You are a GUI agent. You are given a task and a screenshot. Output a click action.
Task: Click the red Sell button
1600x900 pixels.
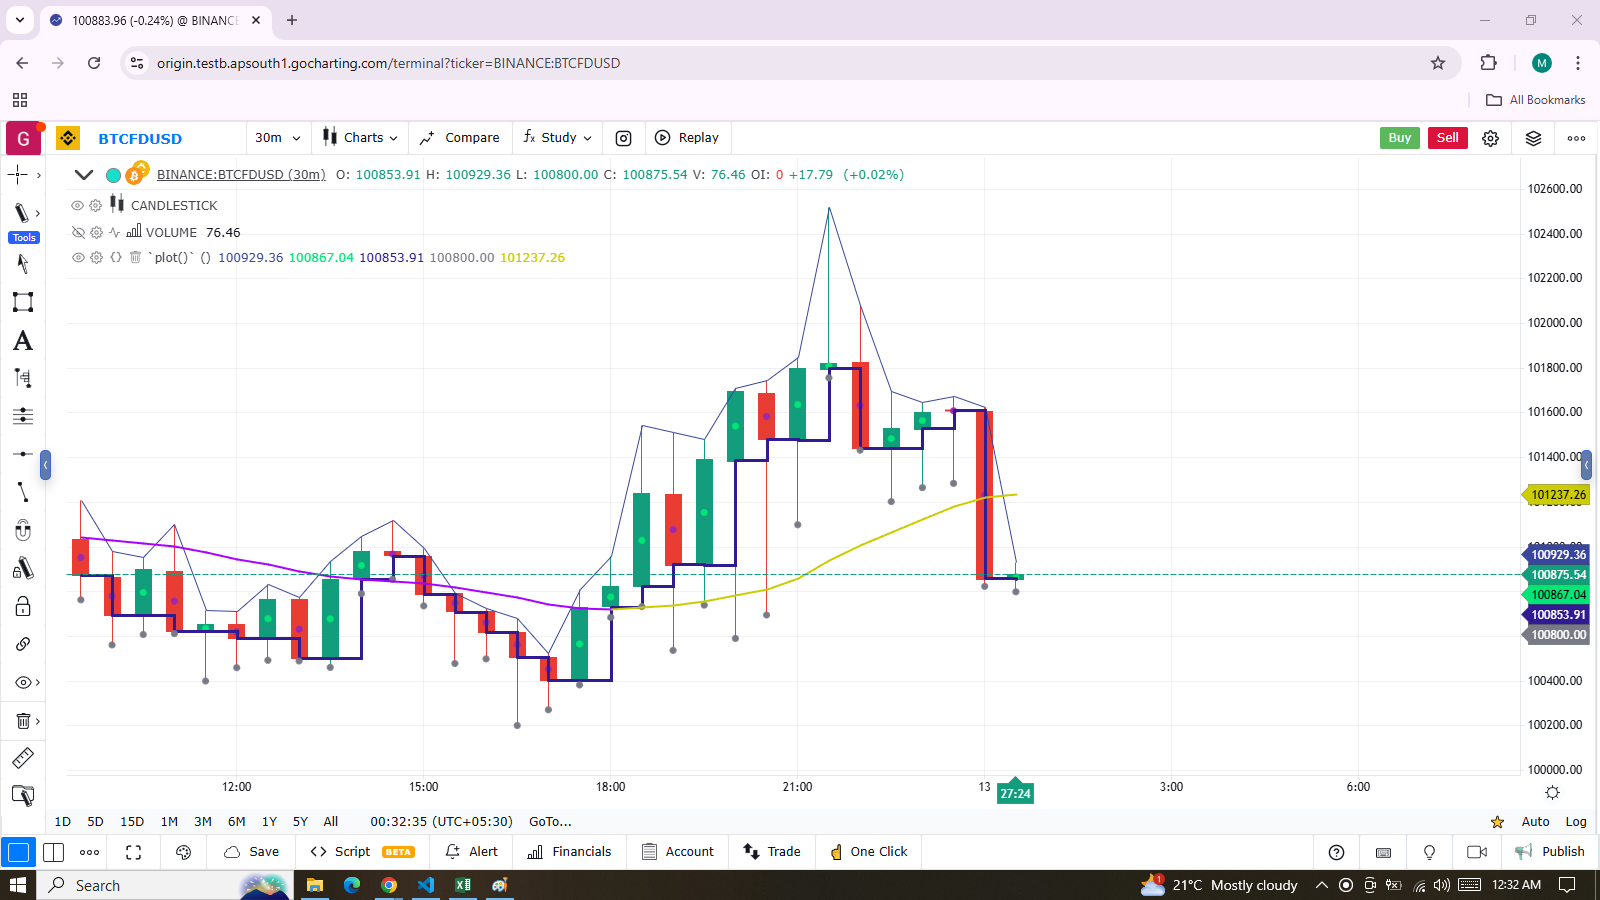tap(1447, 138)
